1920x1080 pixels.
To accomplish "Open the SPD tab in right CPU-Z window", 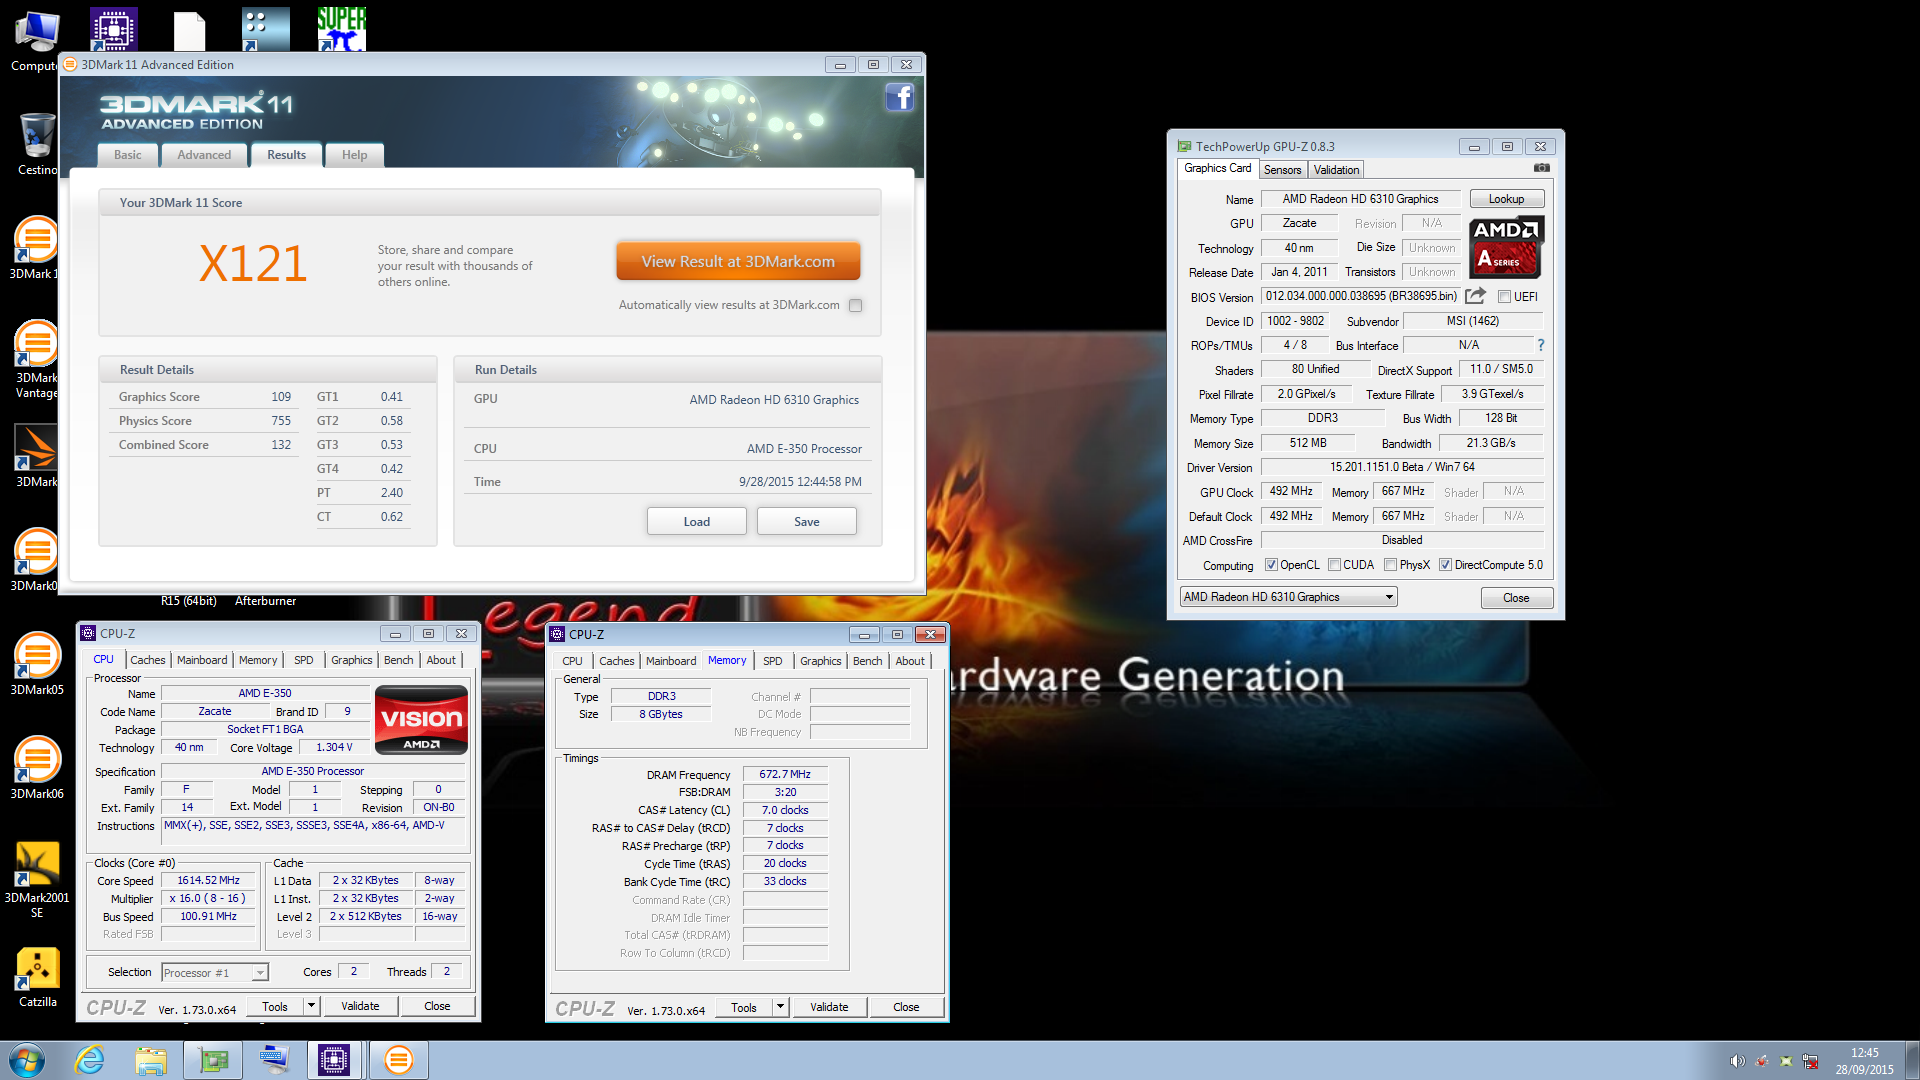I will coord(773,661).
